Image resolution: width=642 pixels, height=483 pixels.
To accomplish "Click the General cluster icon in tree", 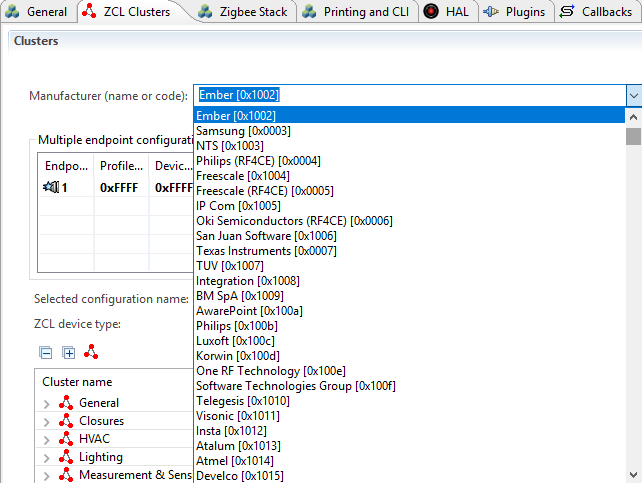I will point(66,402).
